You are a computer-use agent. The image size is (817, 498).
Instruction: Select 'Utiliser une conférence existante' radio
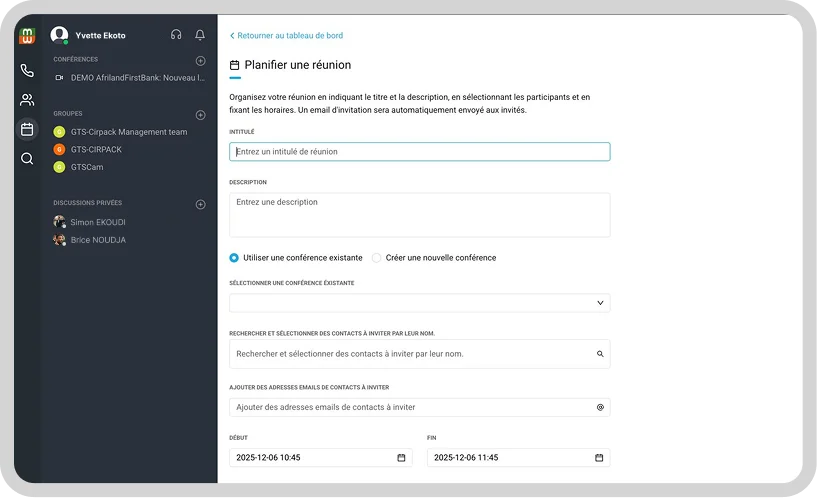click(x=234, y=258)
